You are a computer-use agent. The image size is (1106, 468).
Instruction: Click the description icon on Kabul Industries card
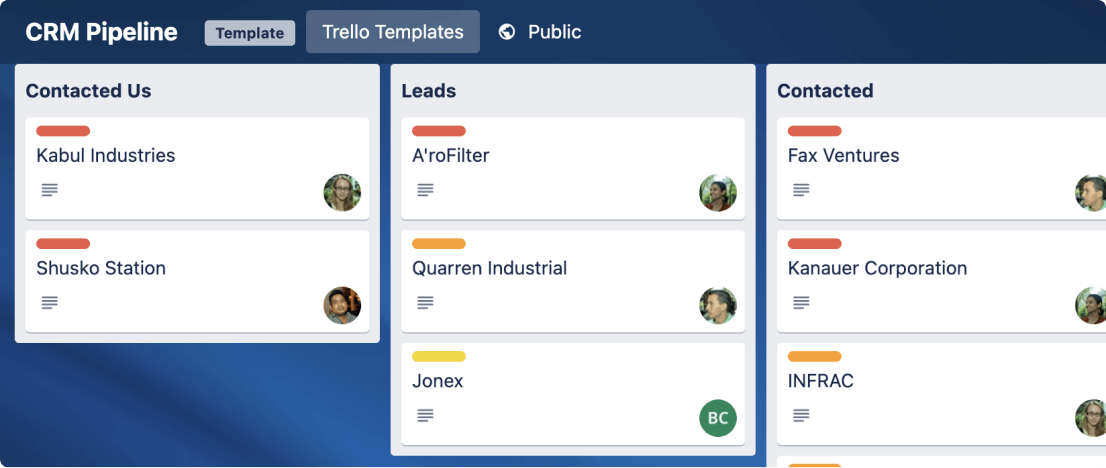[50, 190]
